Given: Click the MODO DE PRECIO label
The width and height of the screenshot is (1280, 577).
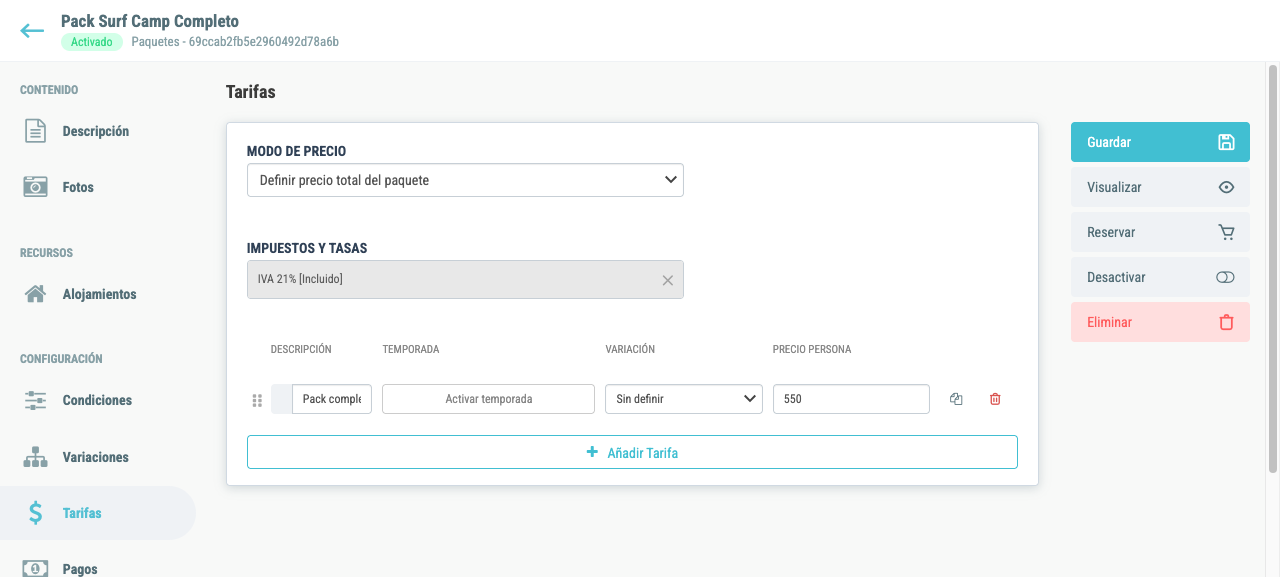Looking at the screenshot, I should pyautogui.click(x=297, y=151).
